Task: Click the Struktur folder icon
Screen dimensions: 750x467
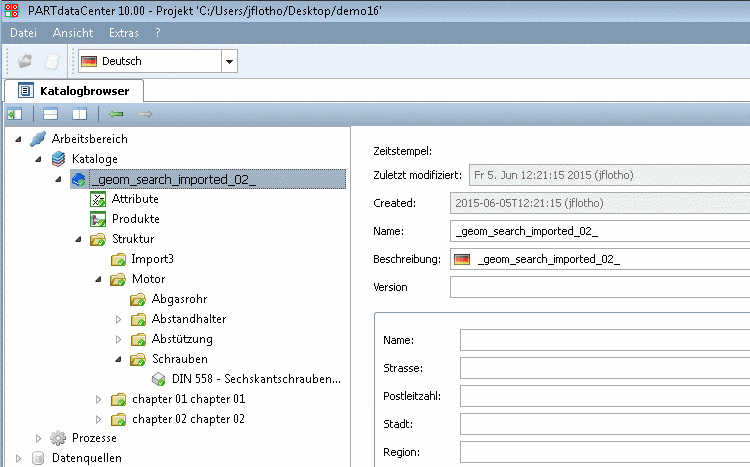Action: click(98, 239)
